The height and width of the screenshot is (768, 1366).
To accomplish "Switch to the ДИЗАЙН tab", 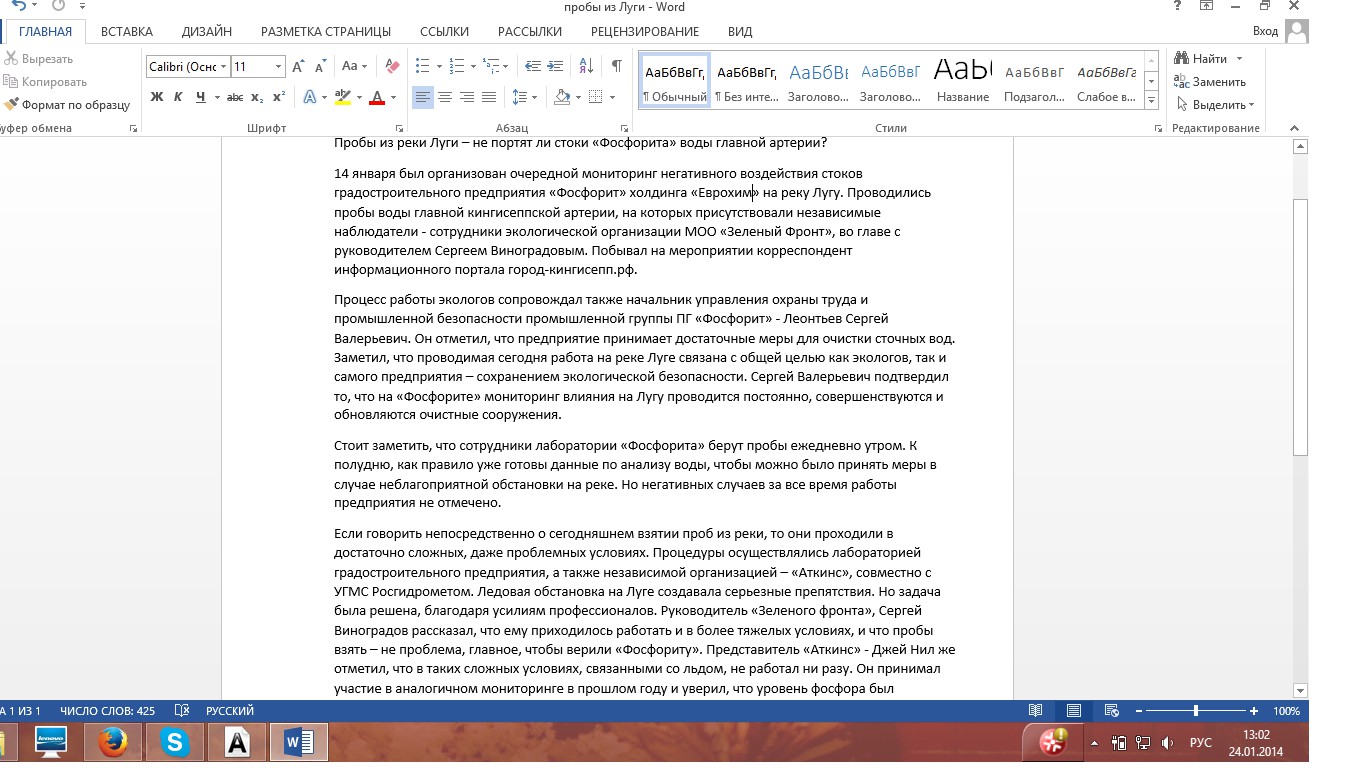I will [206, 31].
